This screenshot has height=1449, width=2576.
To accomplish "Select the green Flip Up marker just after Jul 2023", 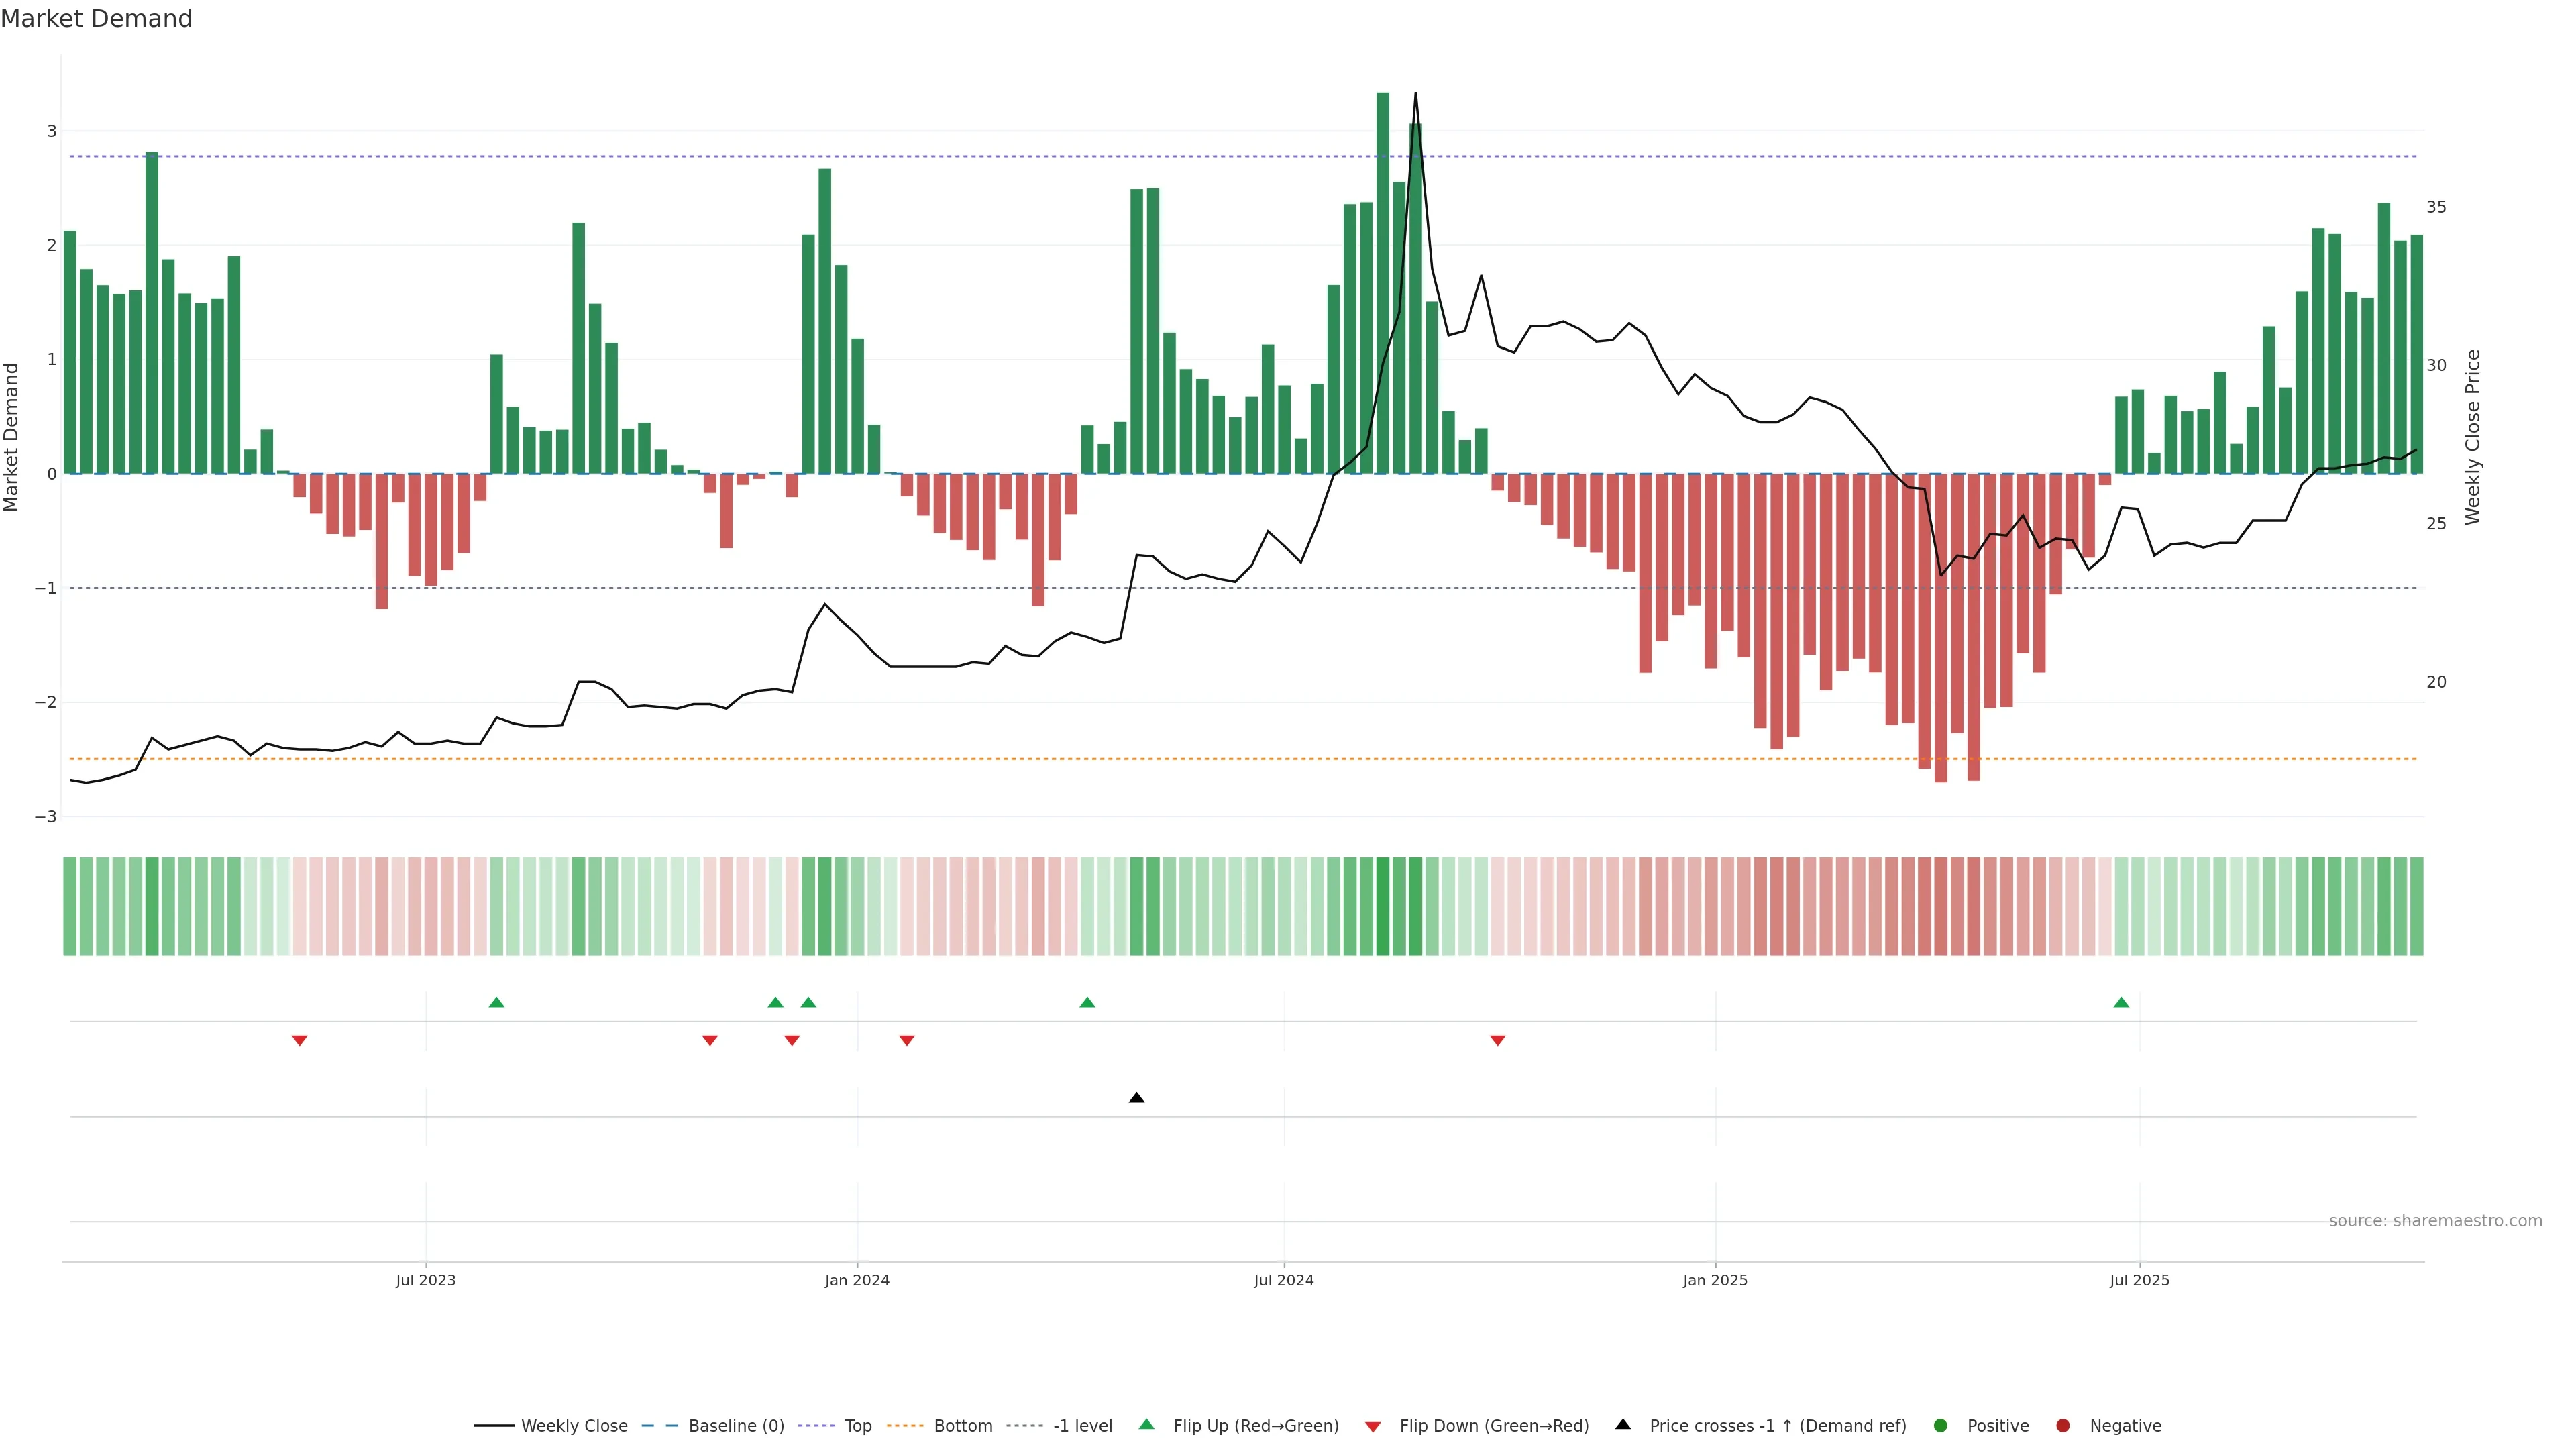I will point(496,1002).
